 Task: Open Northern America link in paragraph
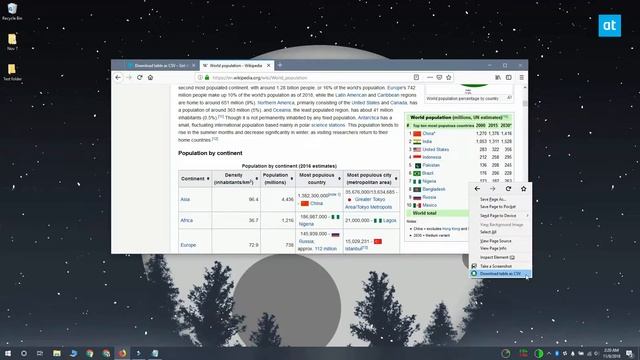tap(276, 103)
